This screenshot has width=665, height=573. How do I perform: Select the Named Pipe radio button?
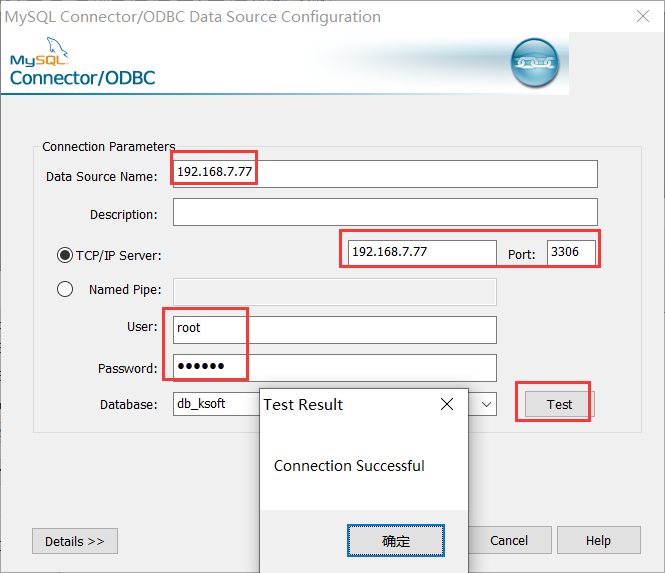click(x=66, y=289)
